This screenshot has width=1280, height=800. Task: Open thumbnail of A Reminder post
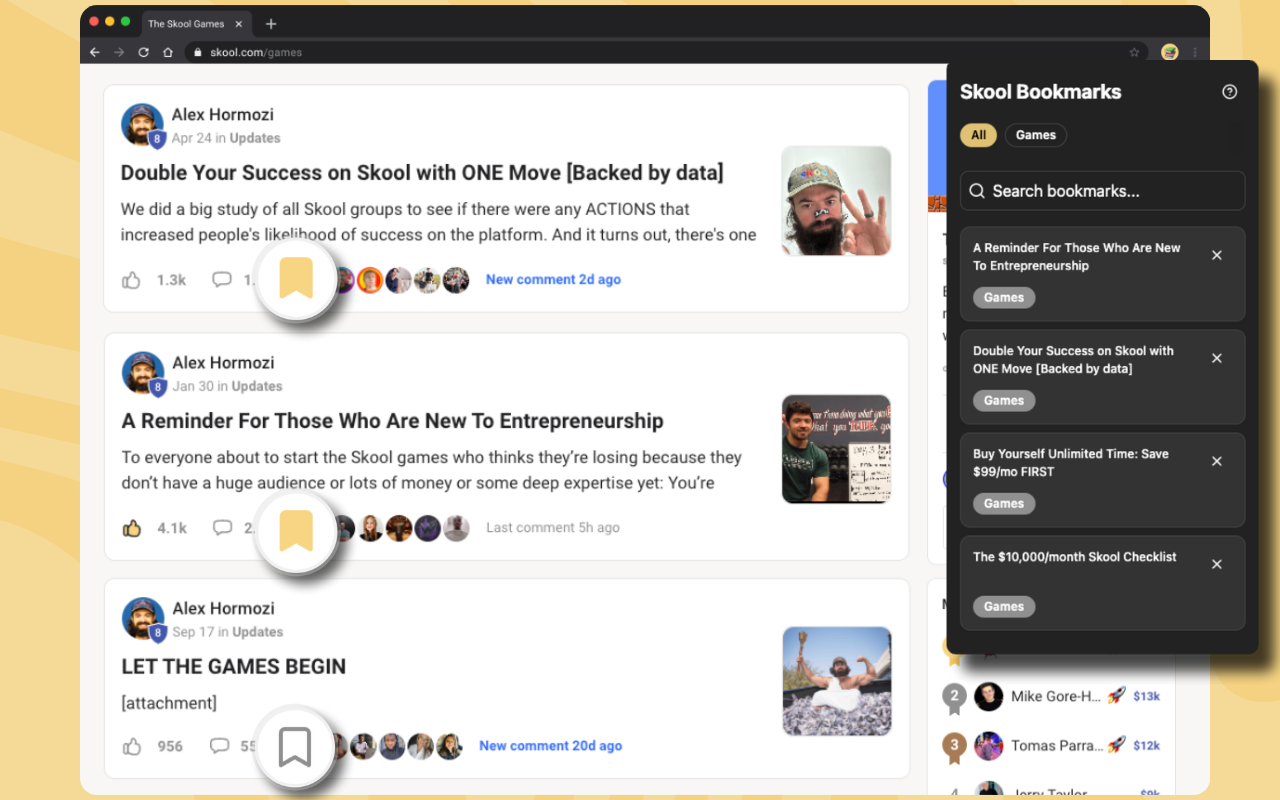[836, 449]
